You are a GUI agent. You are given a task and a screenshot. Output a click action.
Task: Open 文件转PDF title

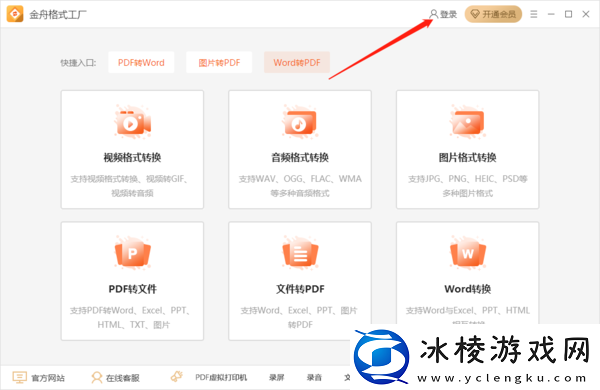(x=300, y=289)
